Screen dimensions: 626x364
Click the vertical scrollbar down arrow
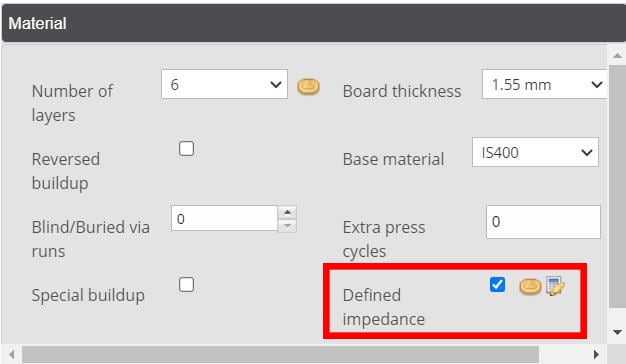pyautogui.click(x=617, y=332)
